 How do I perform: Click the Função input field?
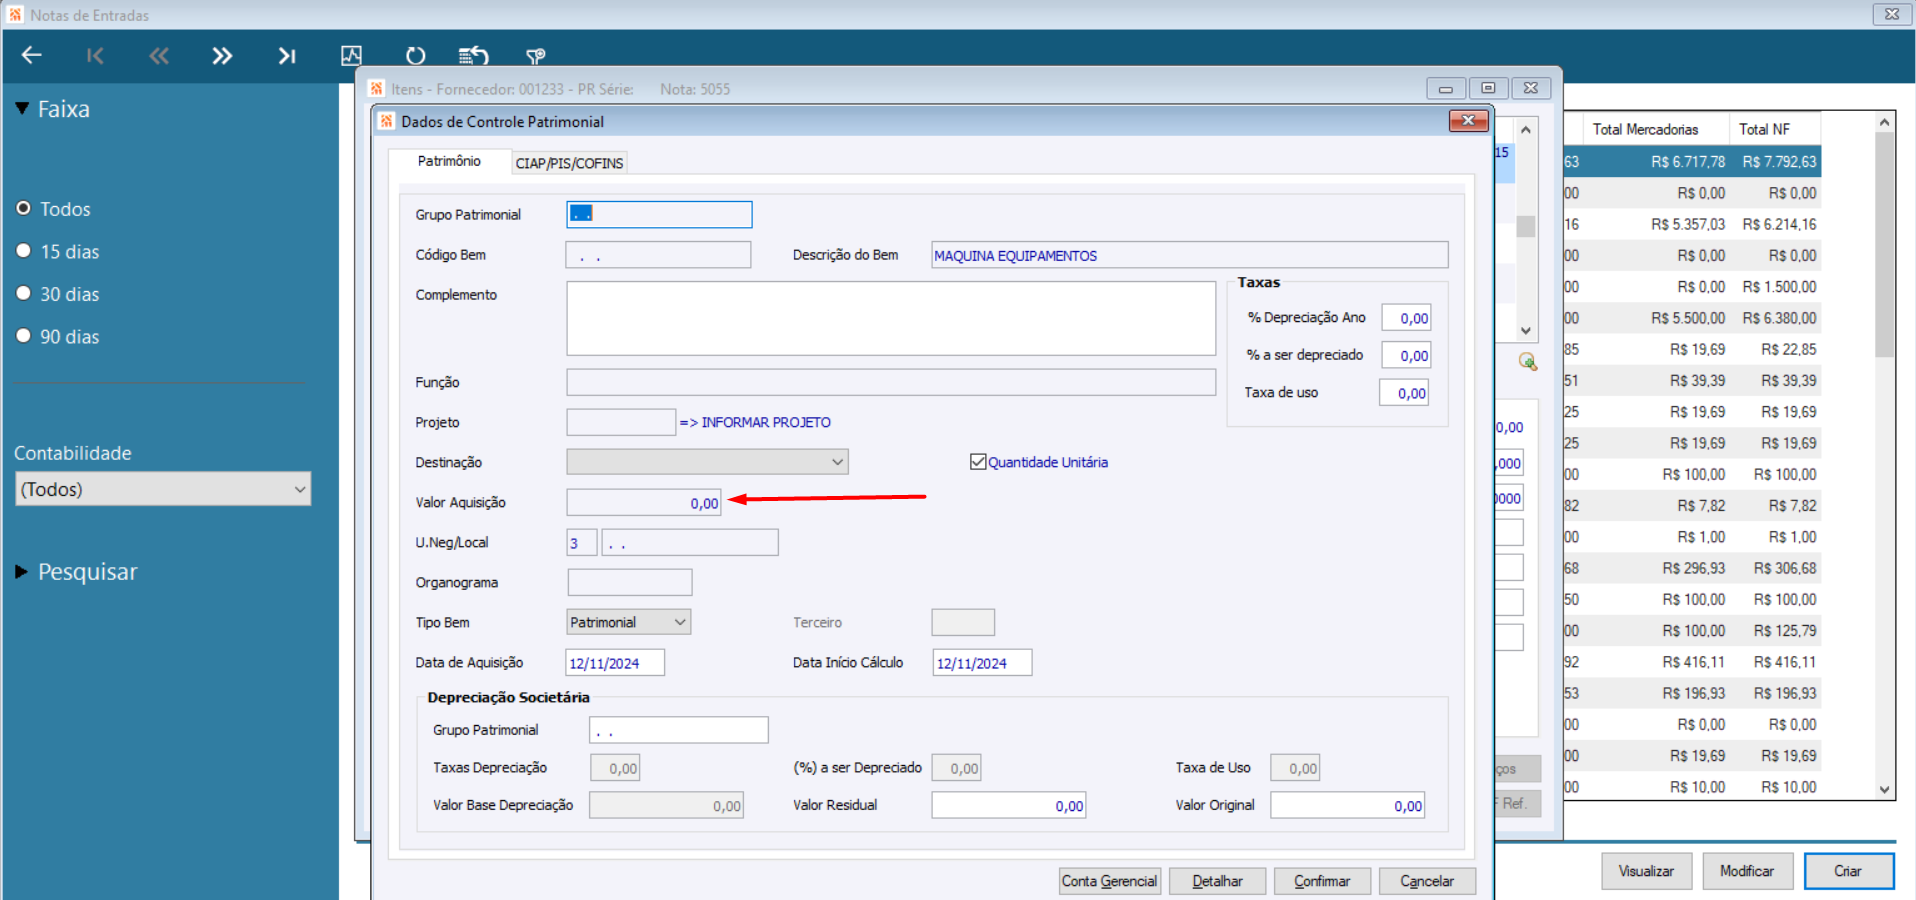click(891, 382)
